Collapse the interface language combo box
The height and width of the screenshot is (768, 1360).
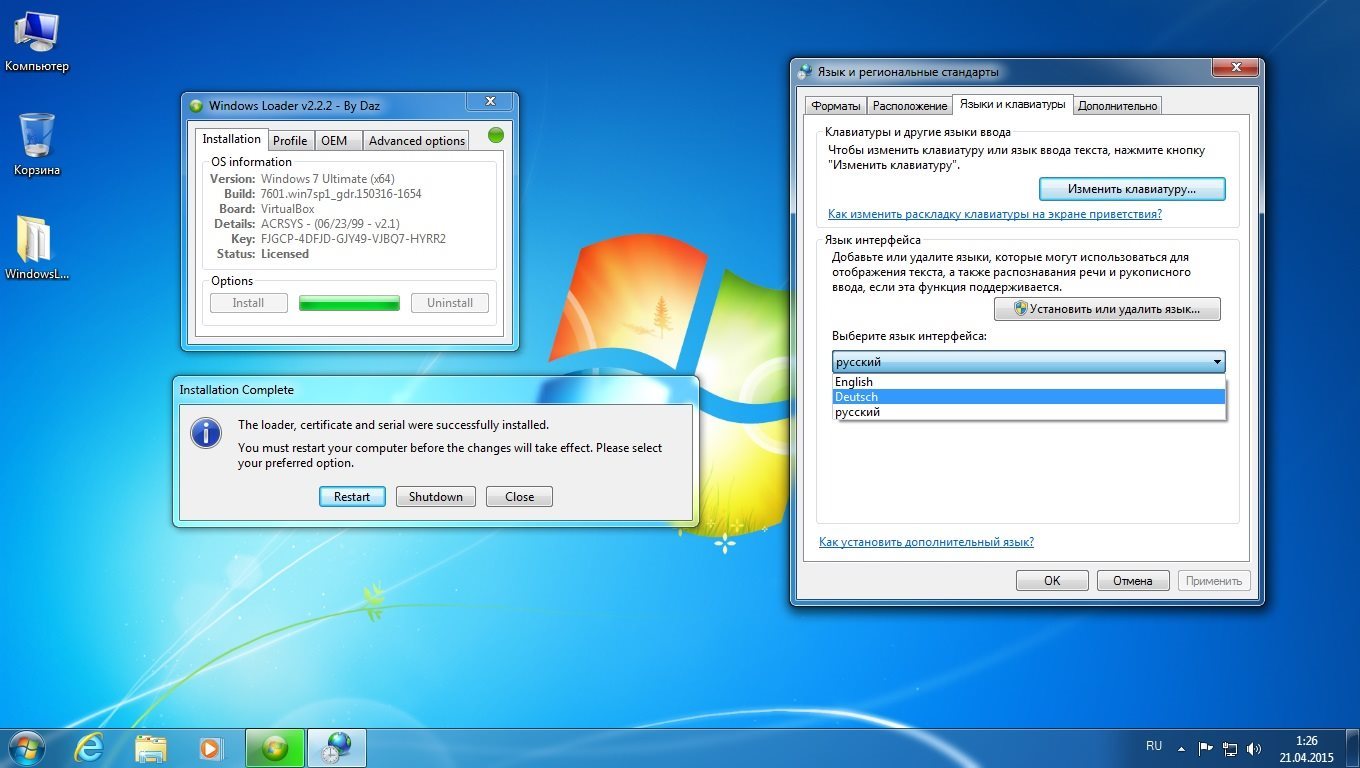click(x=1217, y=362)
